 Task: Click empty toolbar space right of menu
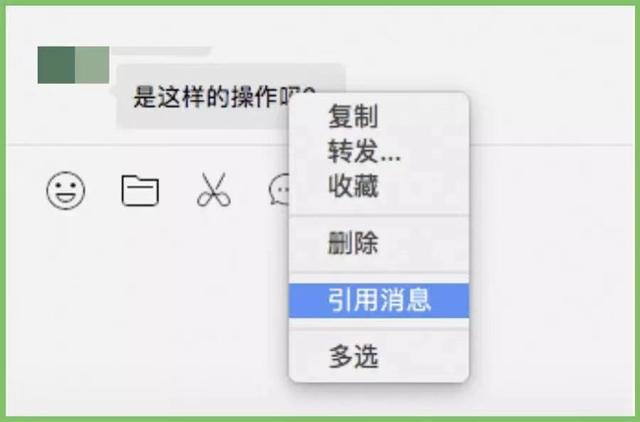click(551, 190)
